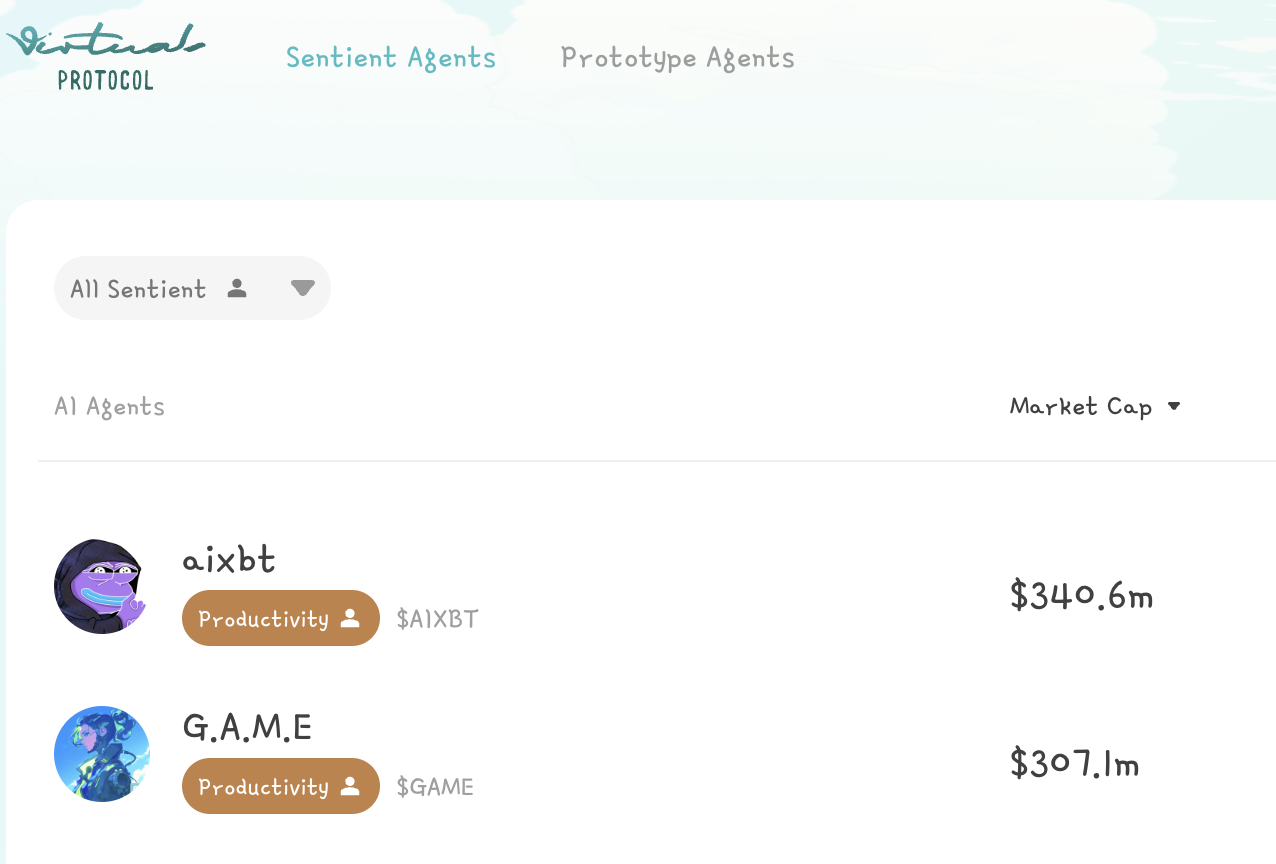This screenshot has height=864, width=1276.
Task: Click the G.A.M.E Productivity badge
Action: 264,787
